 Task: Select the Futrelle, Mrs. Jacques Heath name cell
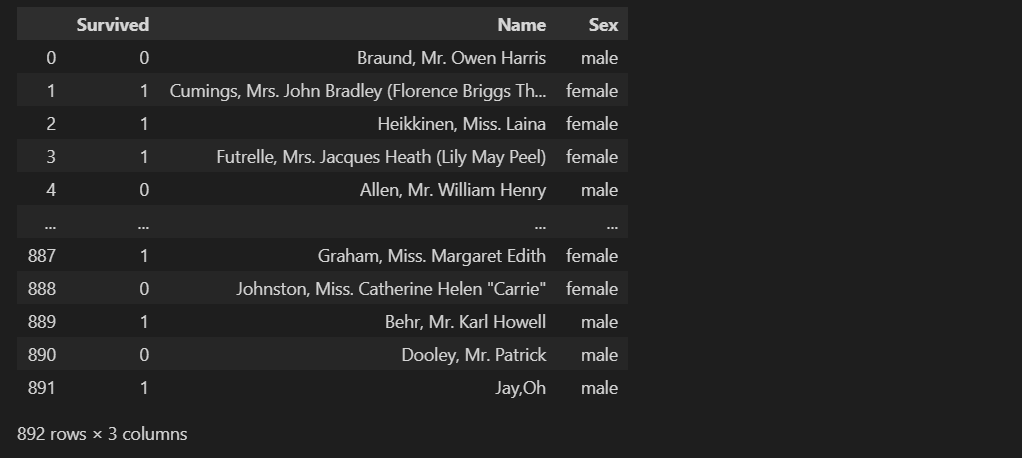coord(381,157)
